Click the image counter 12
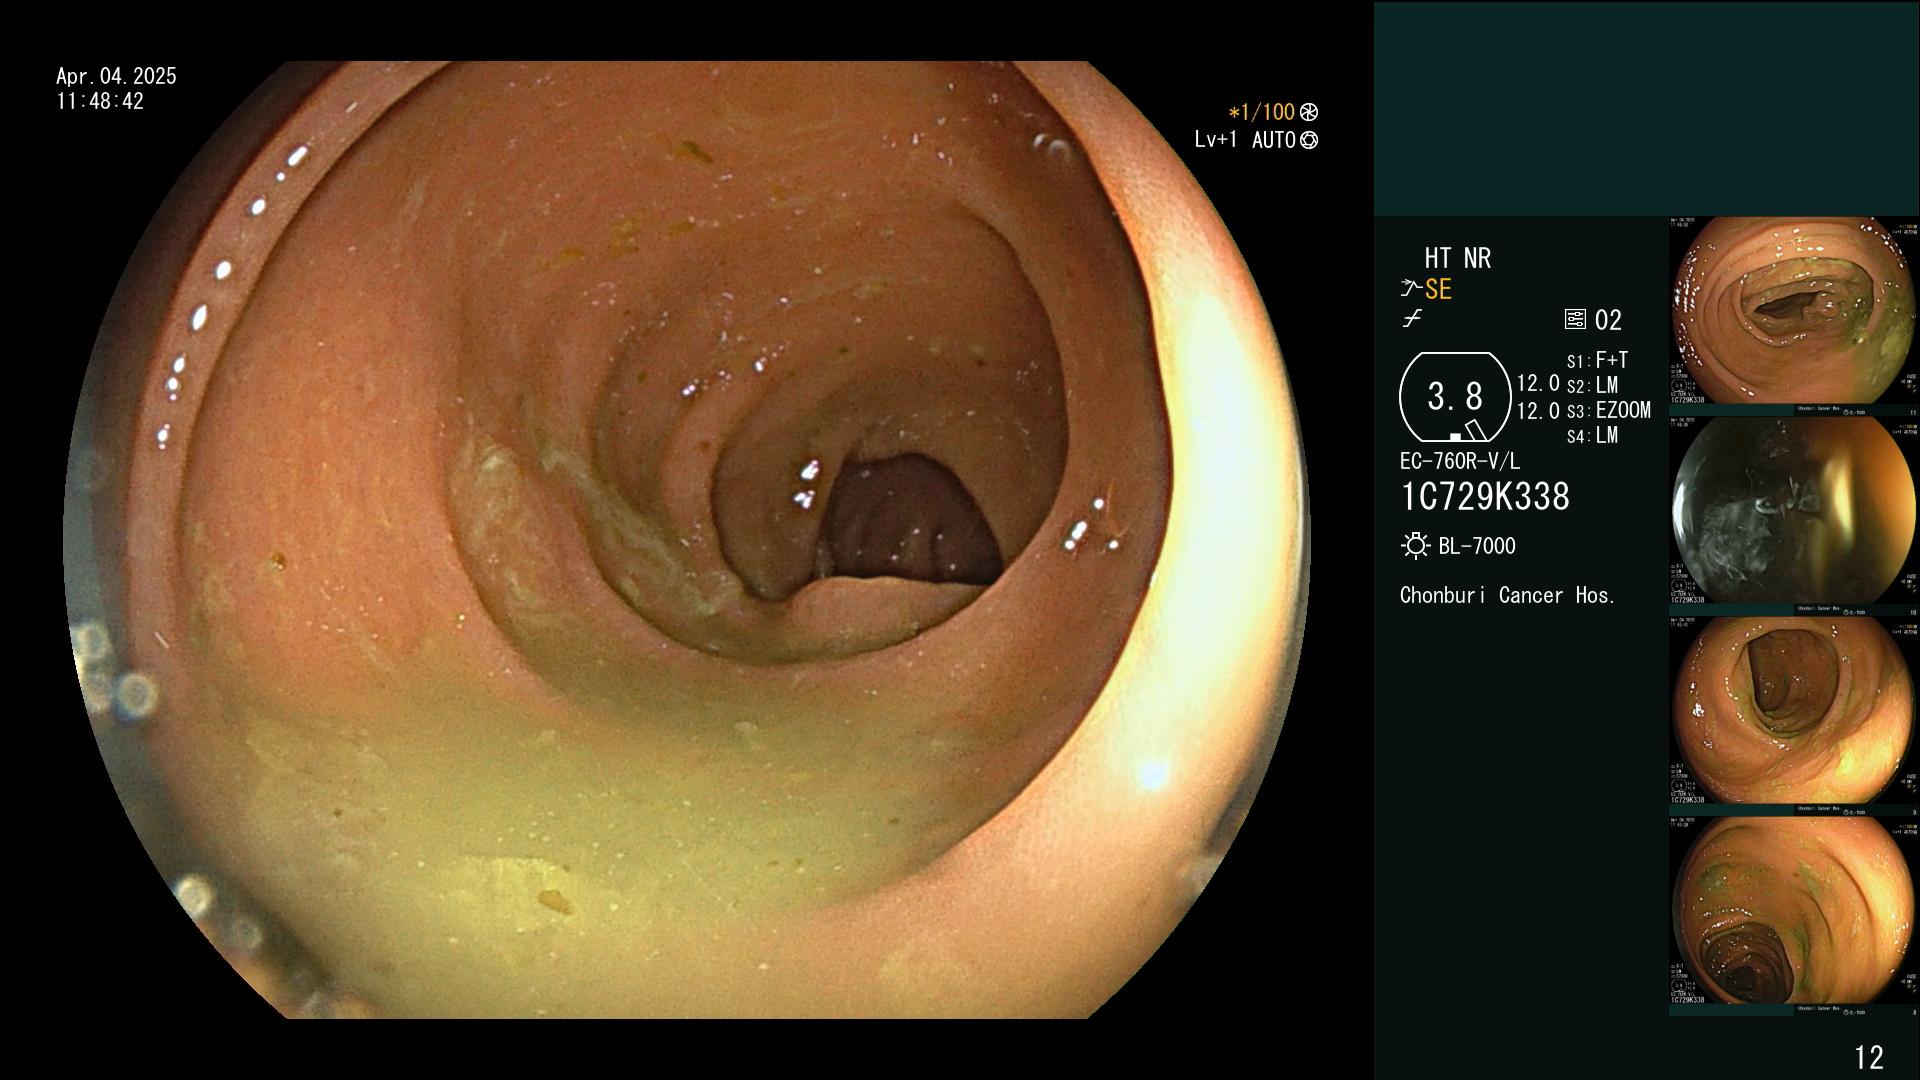This screenshot has height=1080, width=1920. point(1869,1058)
